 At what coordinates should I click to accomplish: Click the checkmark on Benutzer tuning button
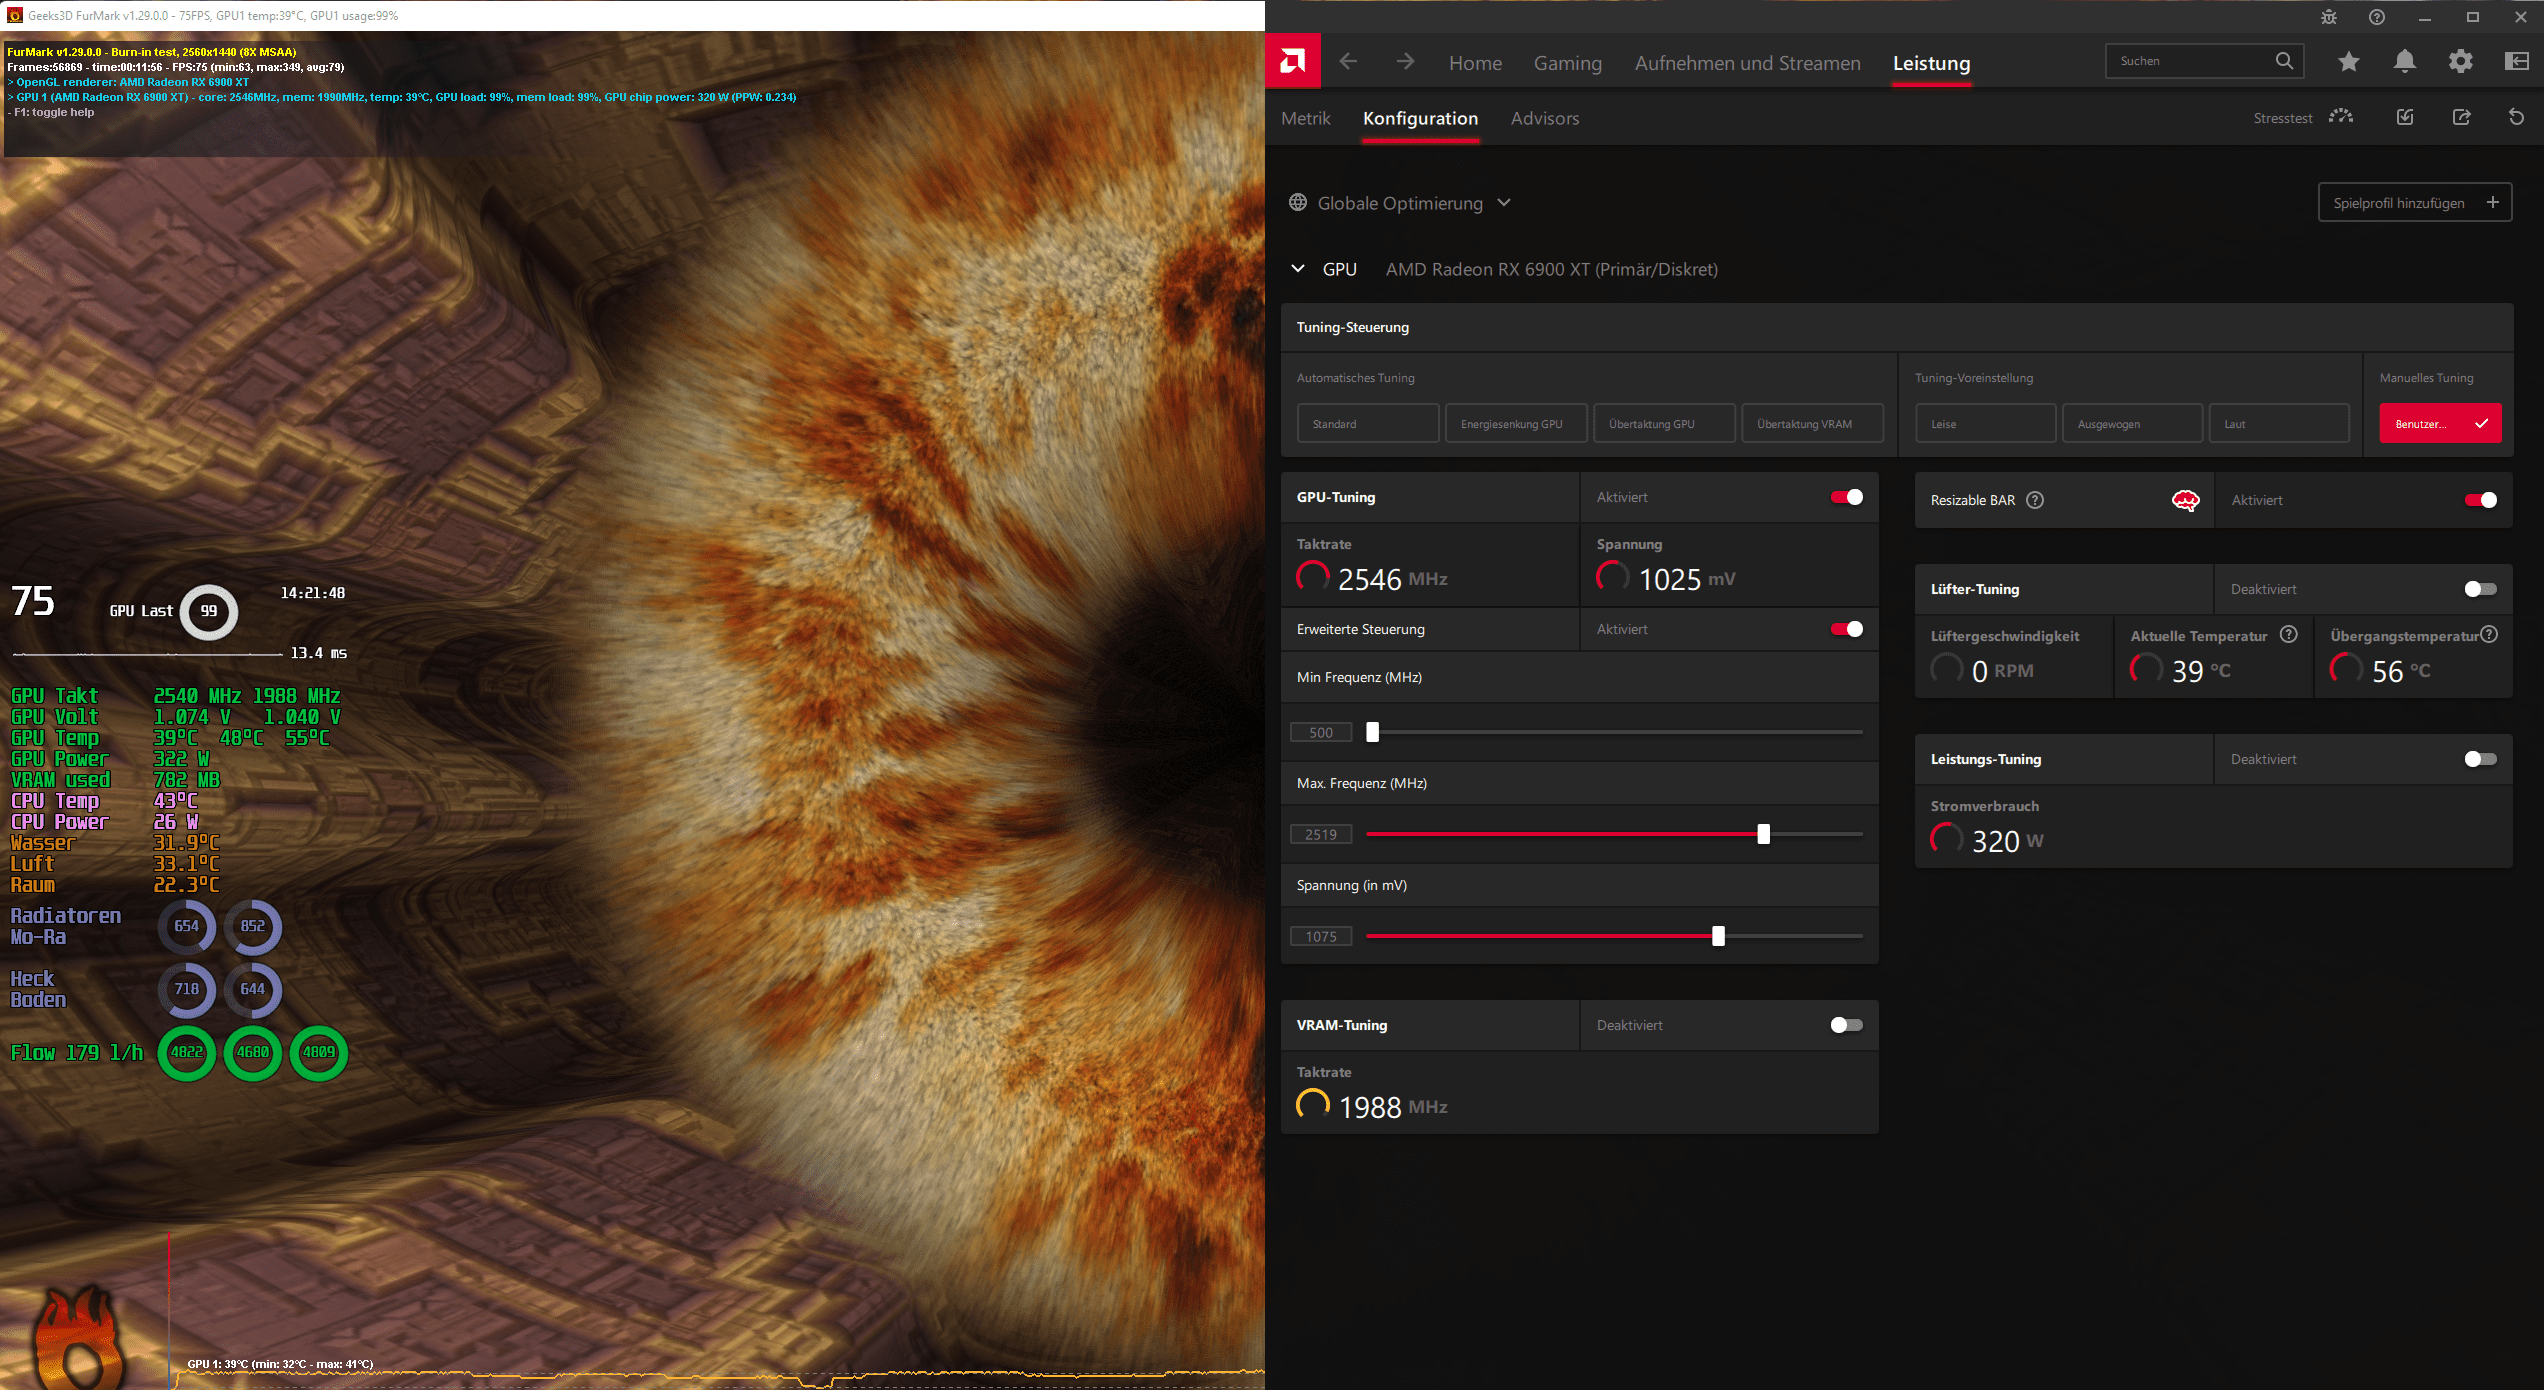pyautogui.click(x=2481, y=424)
